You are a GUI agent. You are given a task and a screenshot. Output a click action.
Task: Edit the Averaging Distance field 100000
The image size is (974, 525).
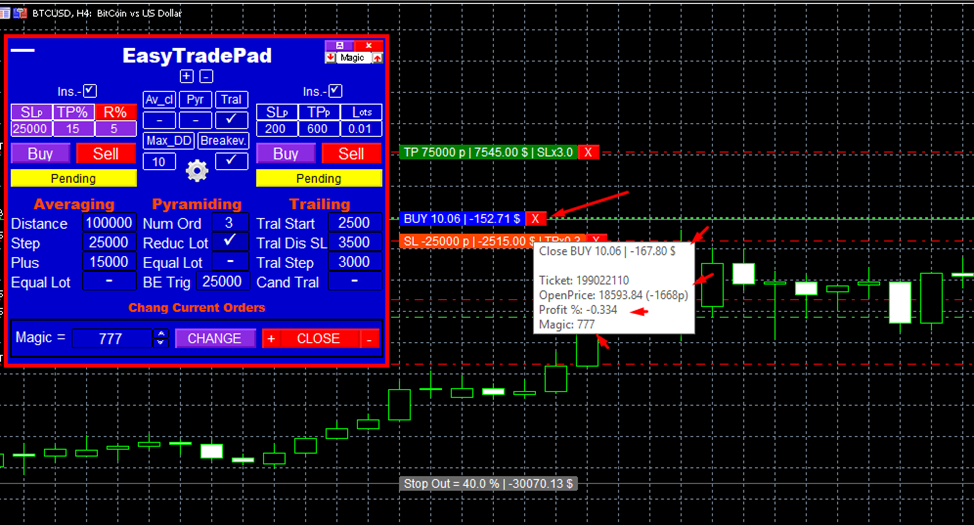[109, 222]
